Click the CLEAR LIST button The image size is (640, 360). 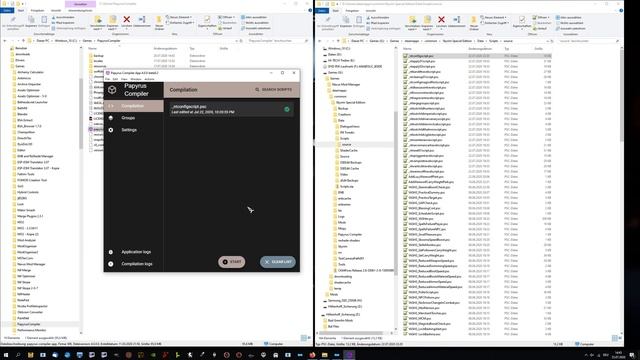point(278,262)
